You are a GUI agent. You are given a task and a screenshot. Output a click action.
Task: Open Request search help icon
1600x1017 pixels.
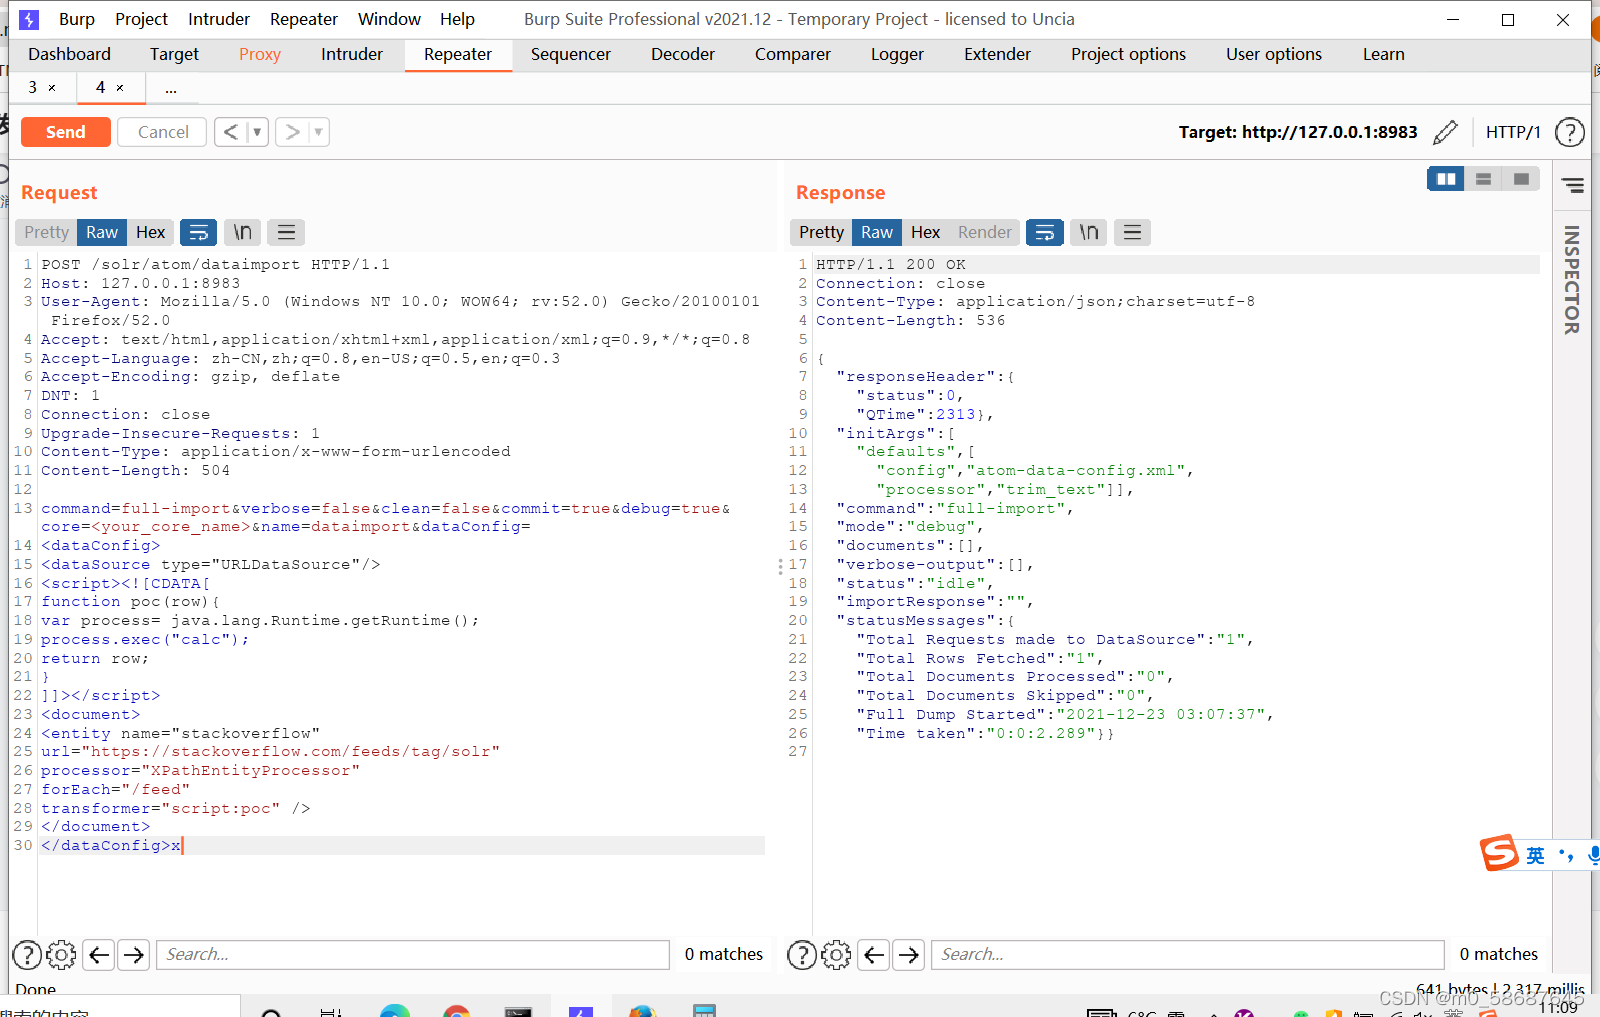click(27, 955)
